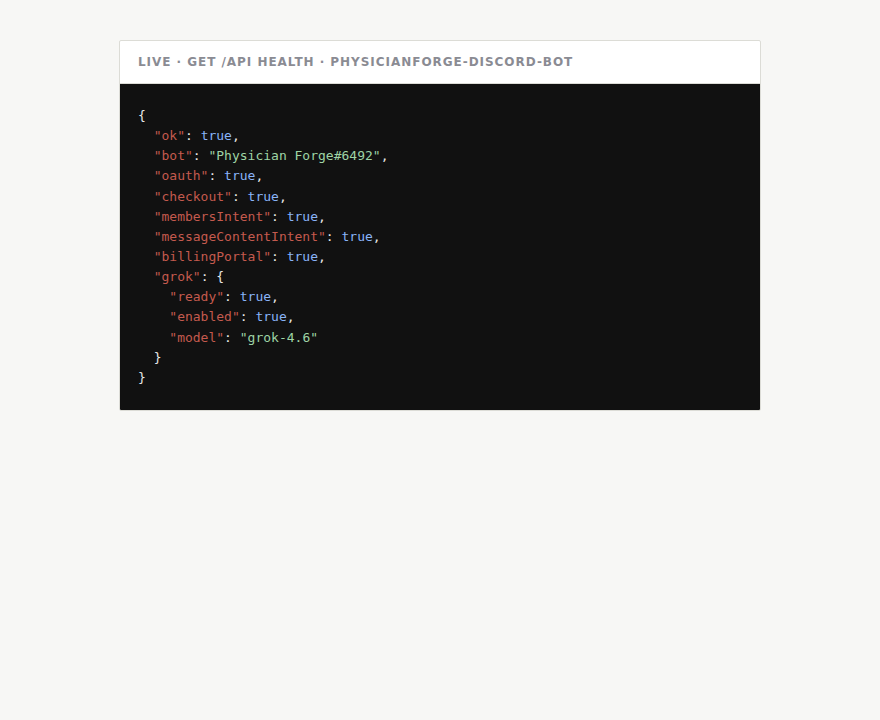Screen dimensions: 880x720
Task: Click the "grok-4.6" model value
Action: click(x=279, y=338)
